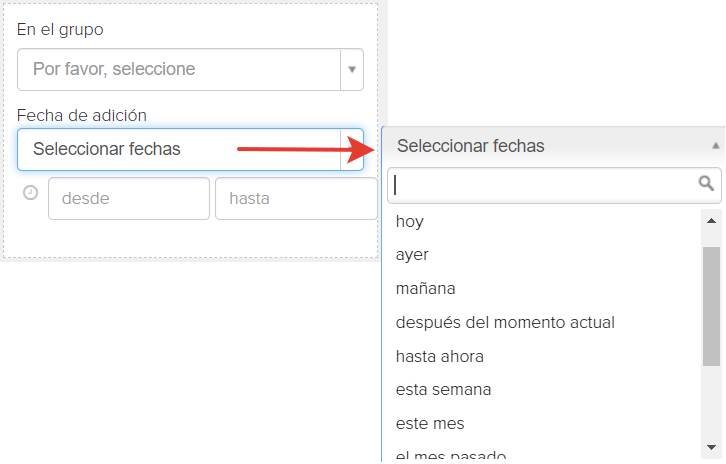
Task: Click the scrollbar up arrow in list
Action: 712,221
